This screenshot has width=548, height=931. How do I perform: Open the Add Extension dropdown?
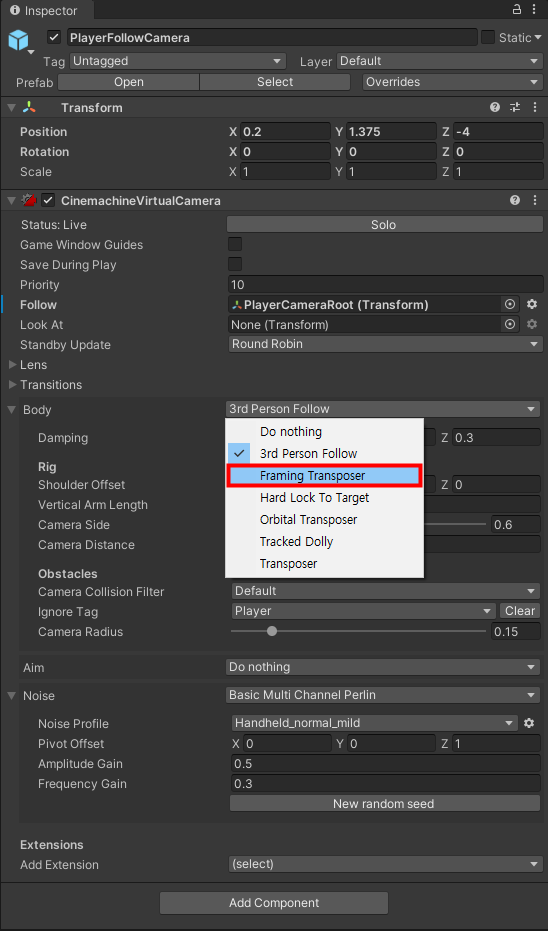(385, 864)
